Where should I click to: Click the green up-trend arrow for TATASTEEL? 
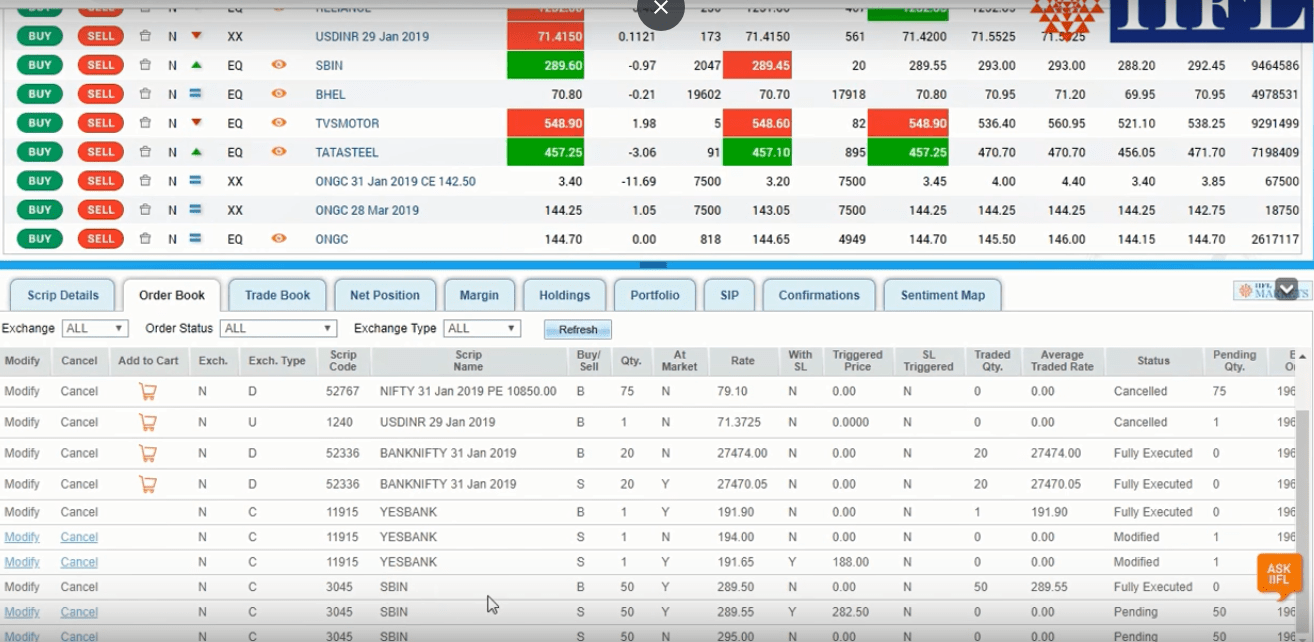(x=196, y=152)
